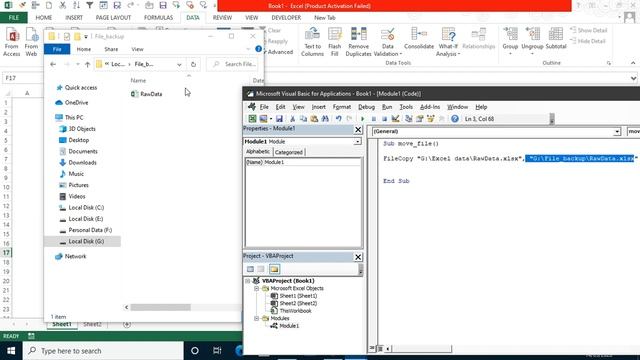The width and height of the screenshot is (640, 360).
Task: Click Task View icon on taskbar
Action: click(x=217, y=351)
